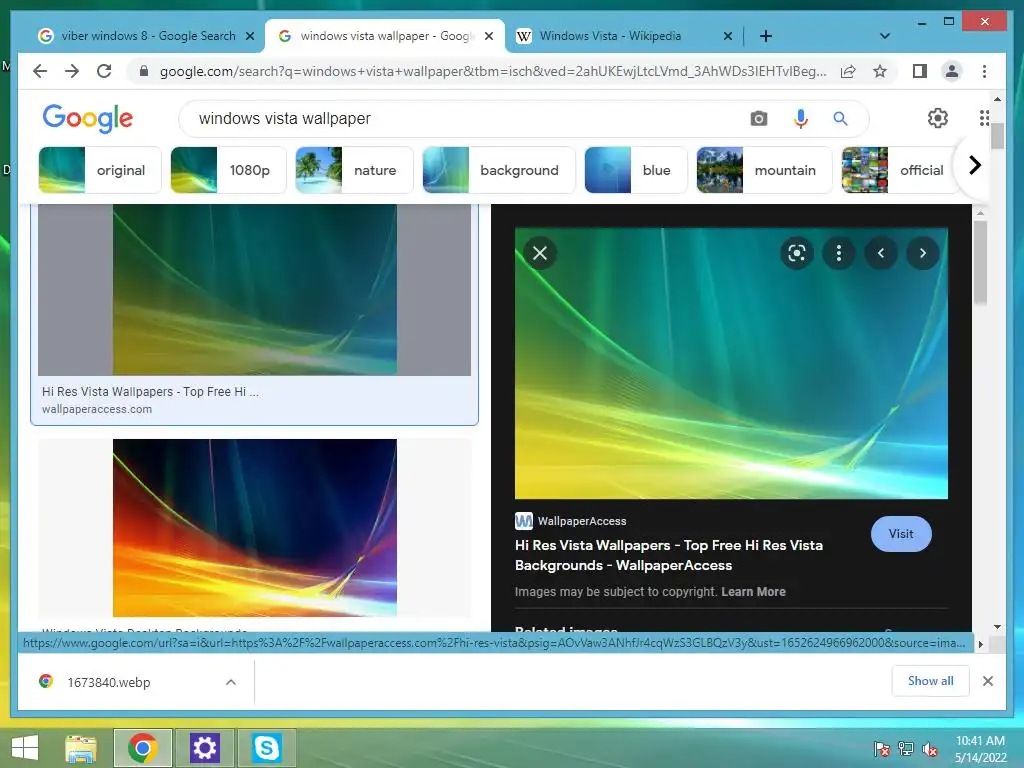This screenshot has width=1024, height=768.
Task: Reload the current page
Action: click(104, 71)
